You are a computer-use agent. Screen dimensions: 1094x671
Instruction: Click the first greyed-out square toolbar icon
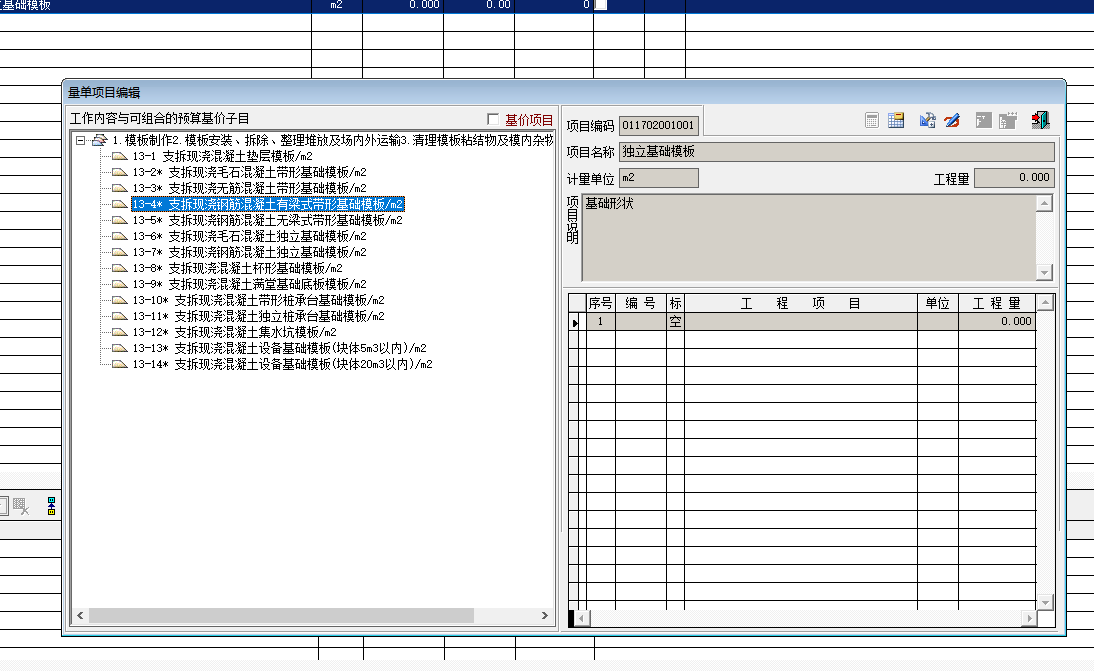tap(983, 120)
